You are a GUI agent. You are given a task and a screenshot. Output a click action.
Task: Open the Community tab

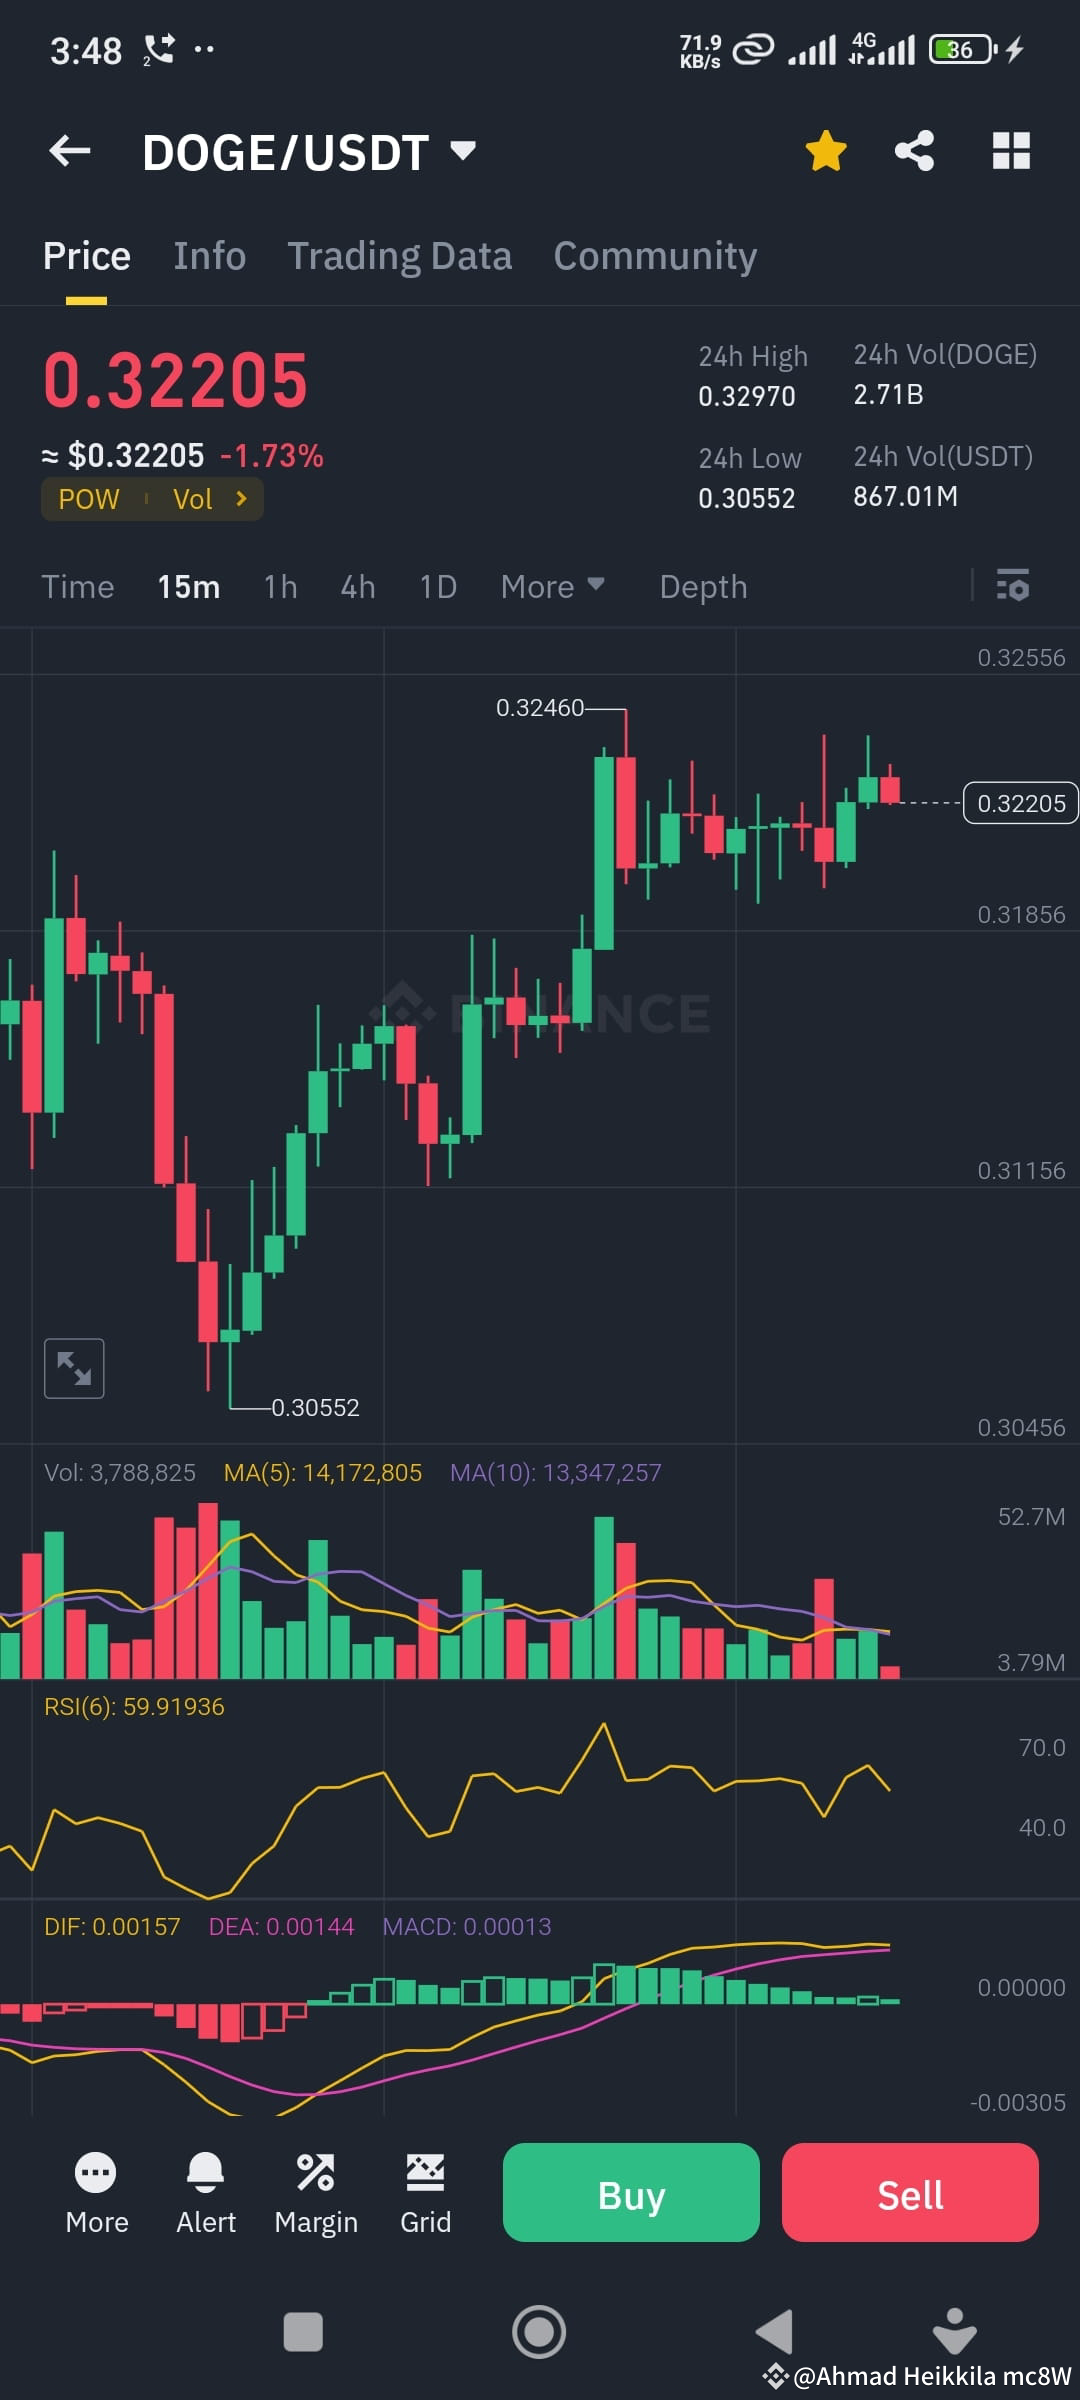coord(654,256)
